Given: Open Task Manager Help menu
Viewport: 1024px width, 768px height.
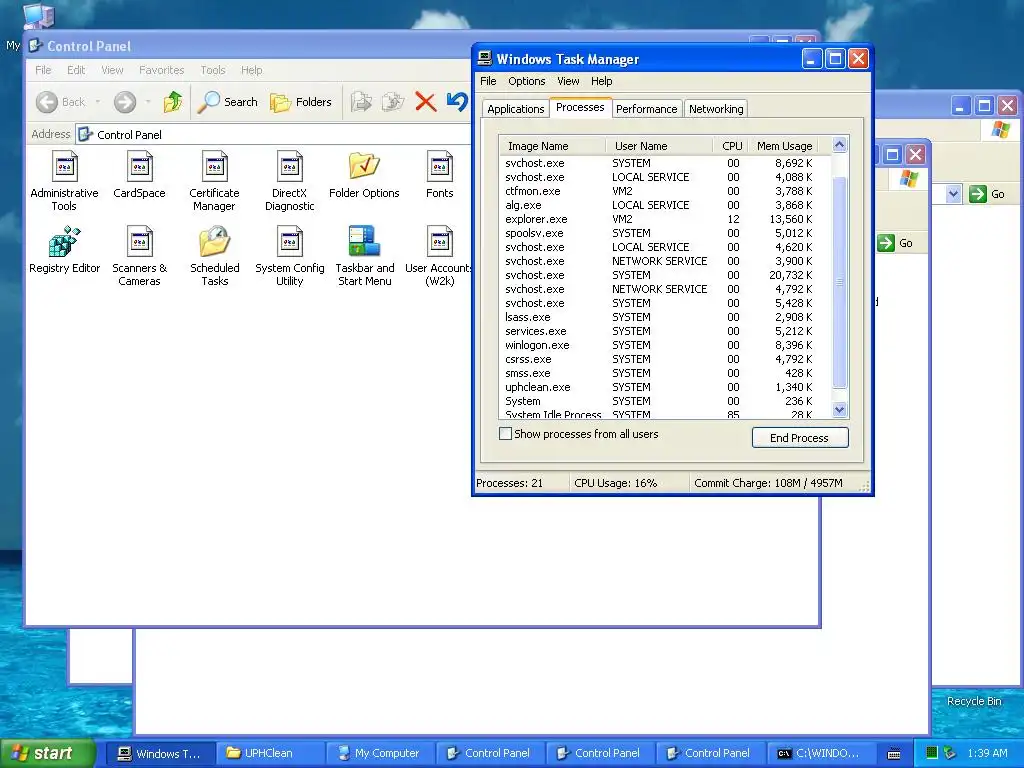Looking at the screenshot, I should coord(601,81).
